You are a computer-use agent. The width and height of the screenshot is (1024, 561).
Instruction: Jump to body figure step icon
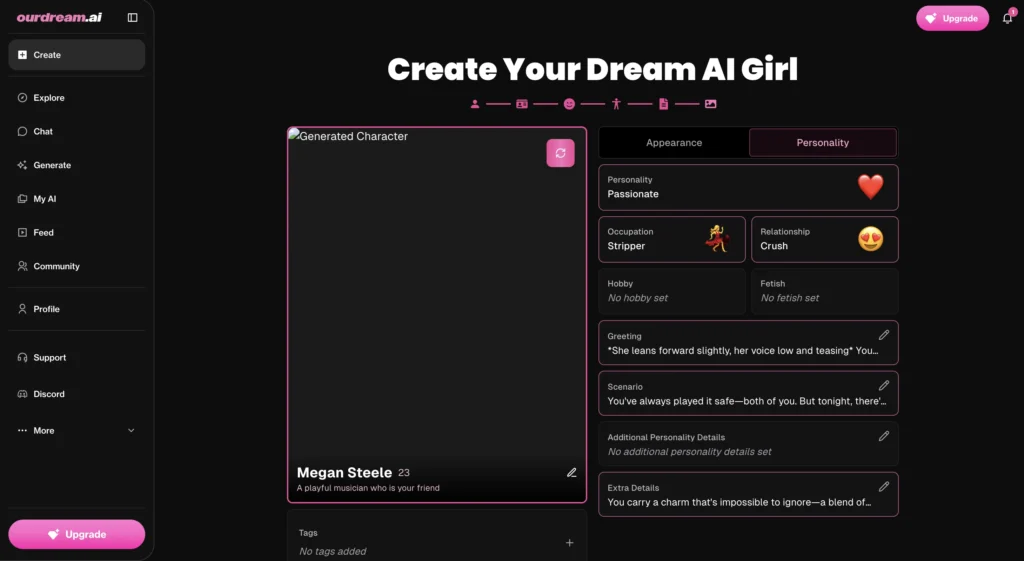616,104
